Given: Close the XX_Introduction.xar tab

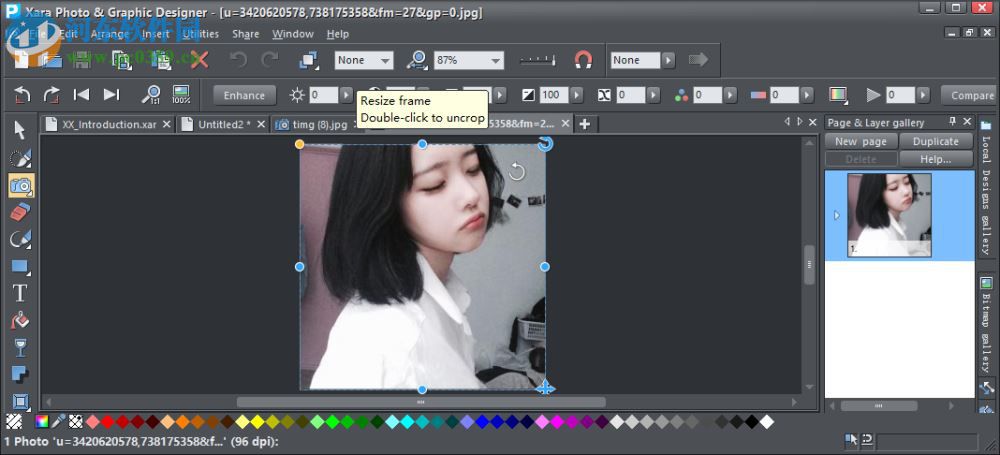Looking at the screenshot, I should tap(166, 124).
